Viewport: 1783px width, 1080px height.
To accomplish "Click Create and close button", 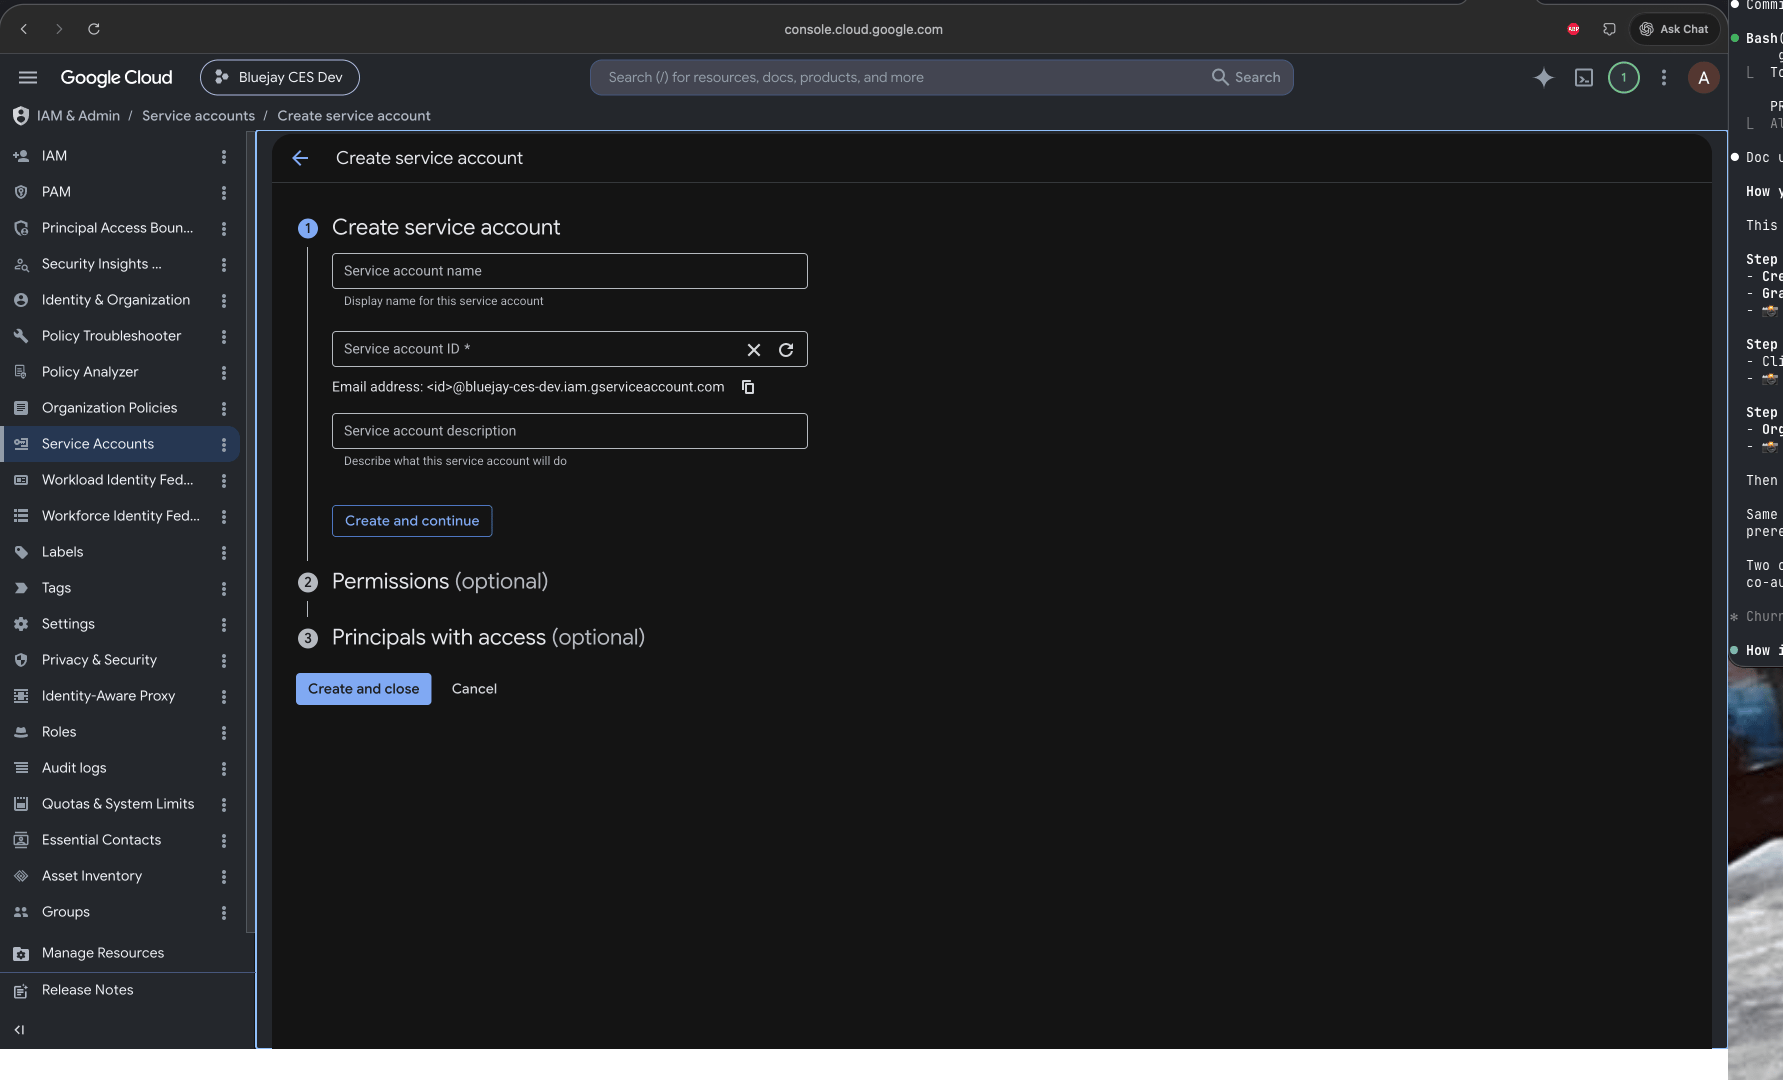I will (363, 689).
